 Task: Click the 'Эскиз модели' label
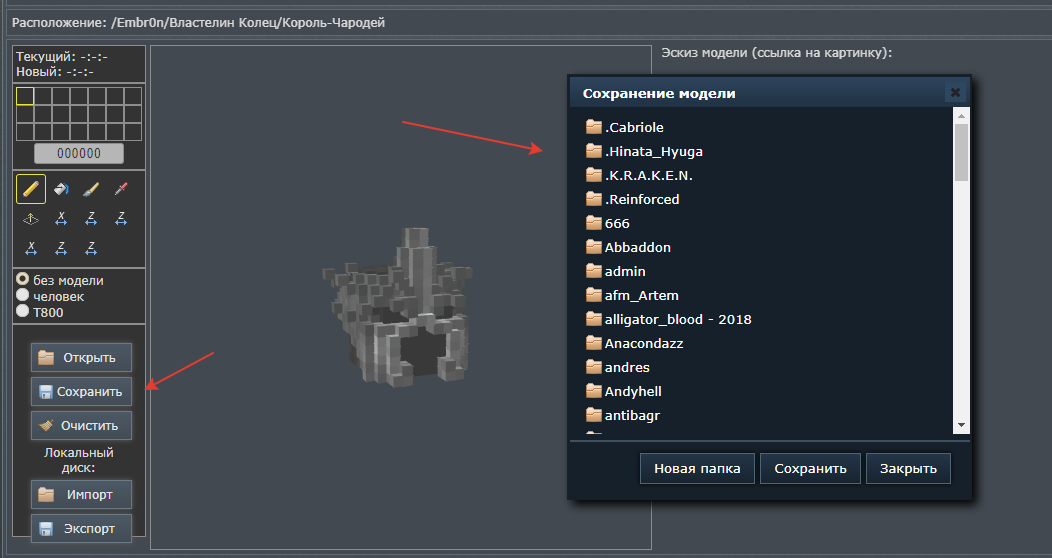point(776,52)
